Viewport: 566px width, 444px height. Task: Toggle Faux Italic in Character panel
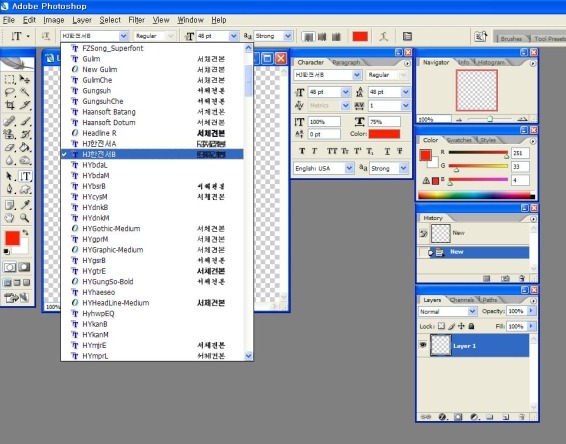(x=314, y=151)
